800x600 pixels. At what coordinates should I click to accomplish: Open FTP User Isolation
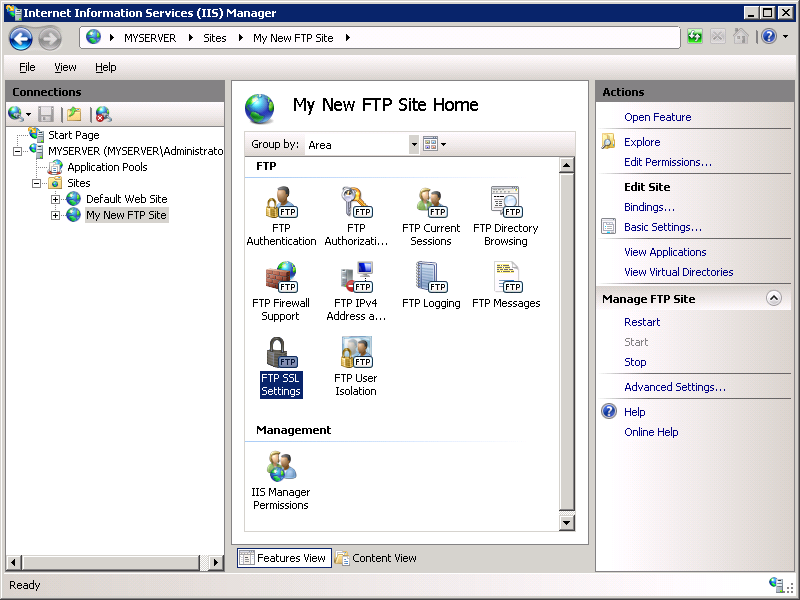tap(355, 364)
